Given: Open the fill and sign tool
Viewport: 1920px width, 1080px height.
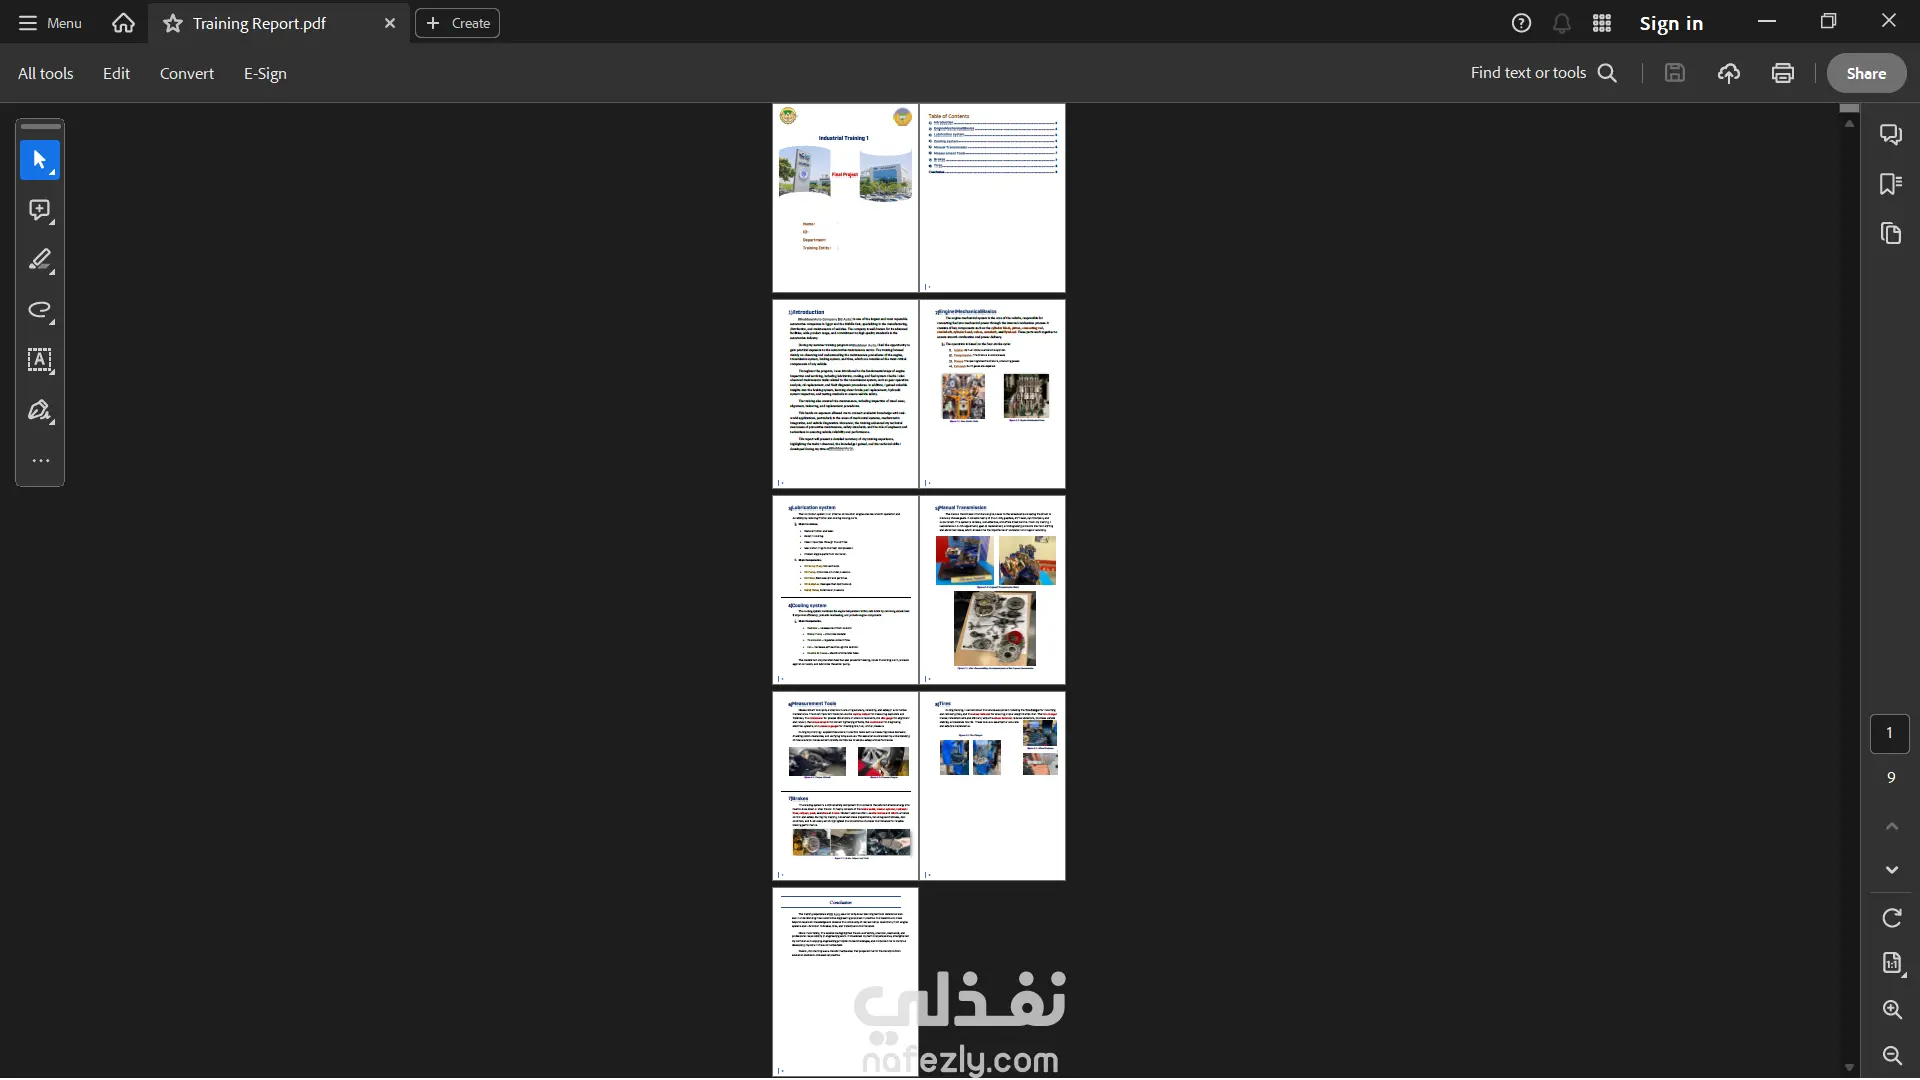Looking at the screenshot, I should click(x=40, y=411).
